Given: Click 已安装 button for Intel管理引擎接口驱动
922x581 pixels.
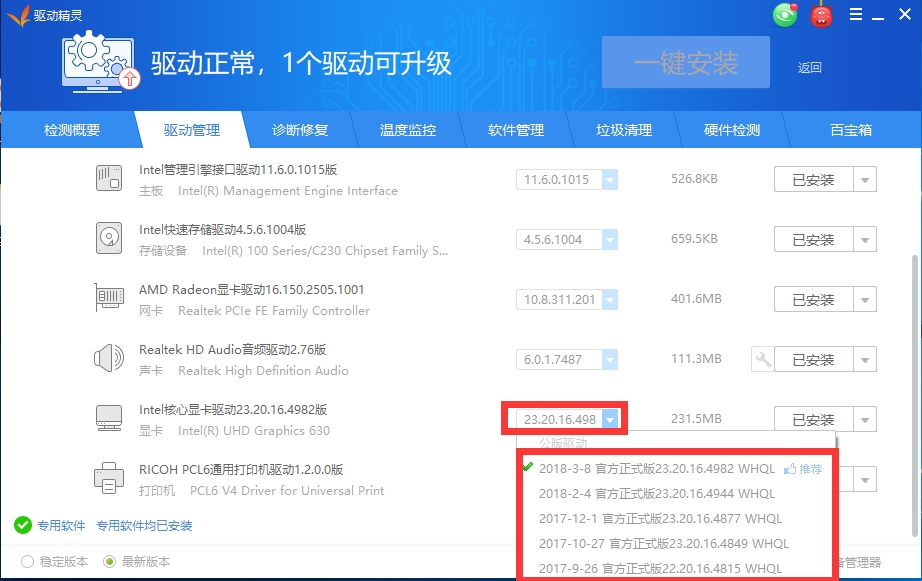Looking at the screenshot, I should point(814,179).
